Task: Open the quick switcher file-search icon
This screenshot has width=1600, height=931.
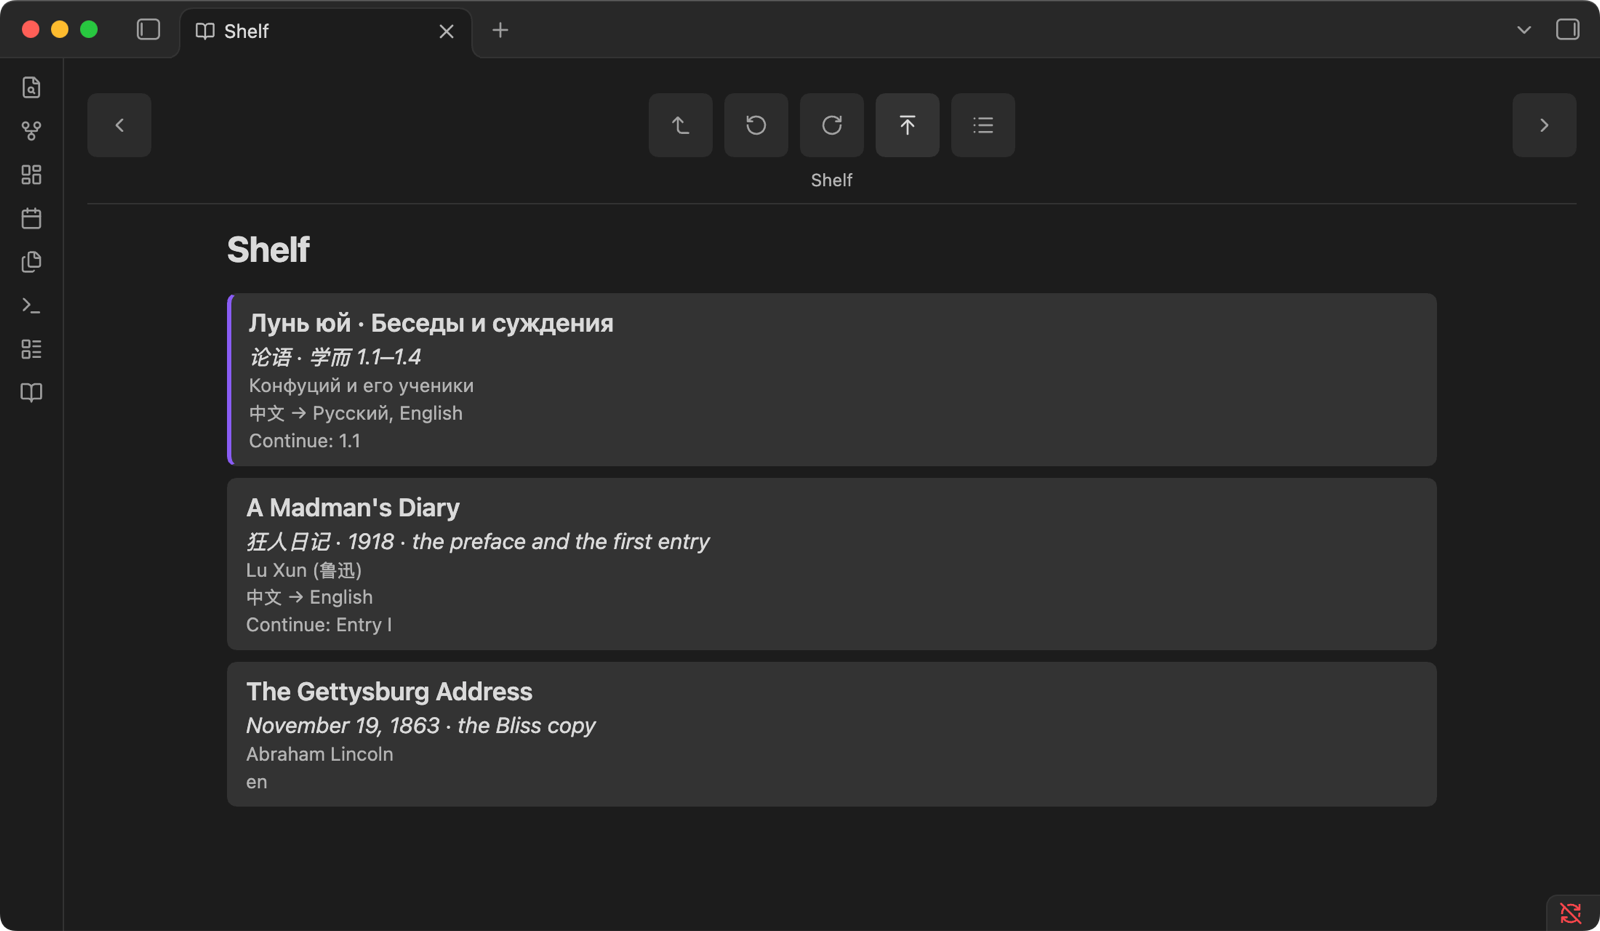Action: [x=31, y=88]
